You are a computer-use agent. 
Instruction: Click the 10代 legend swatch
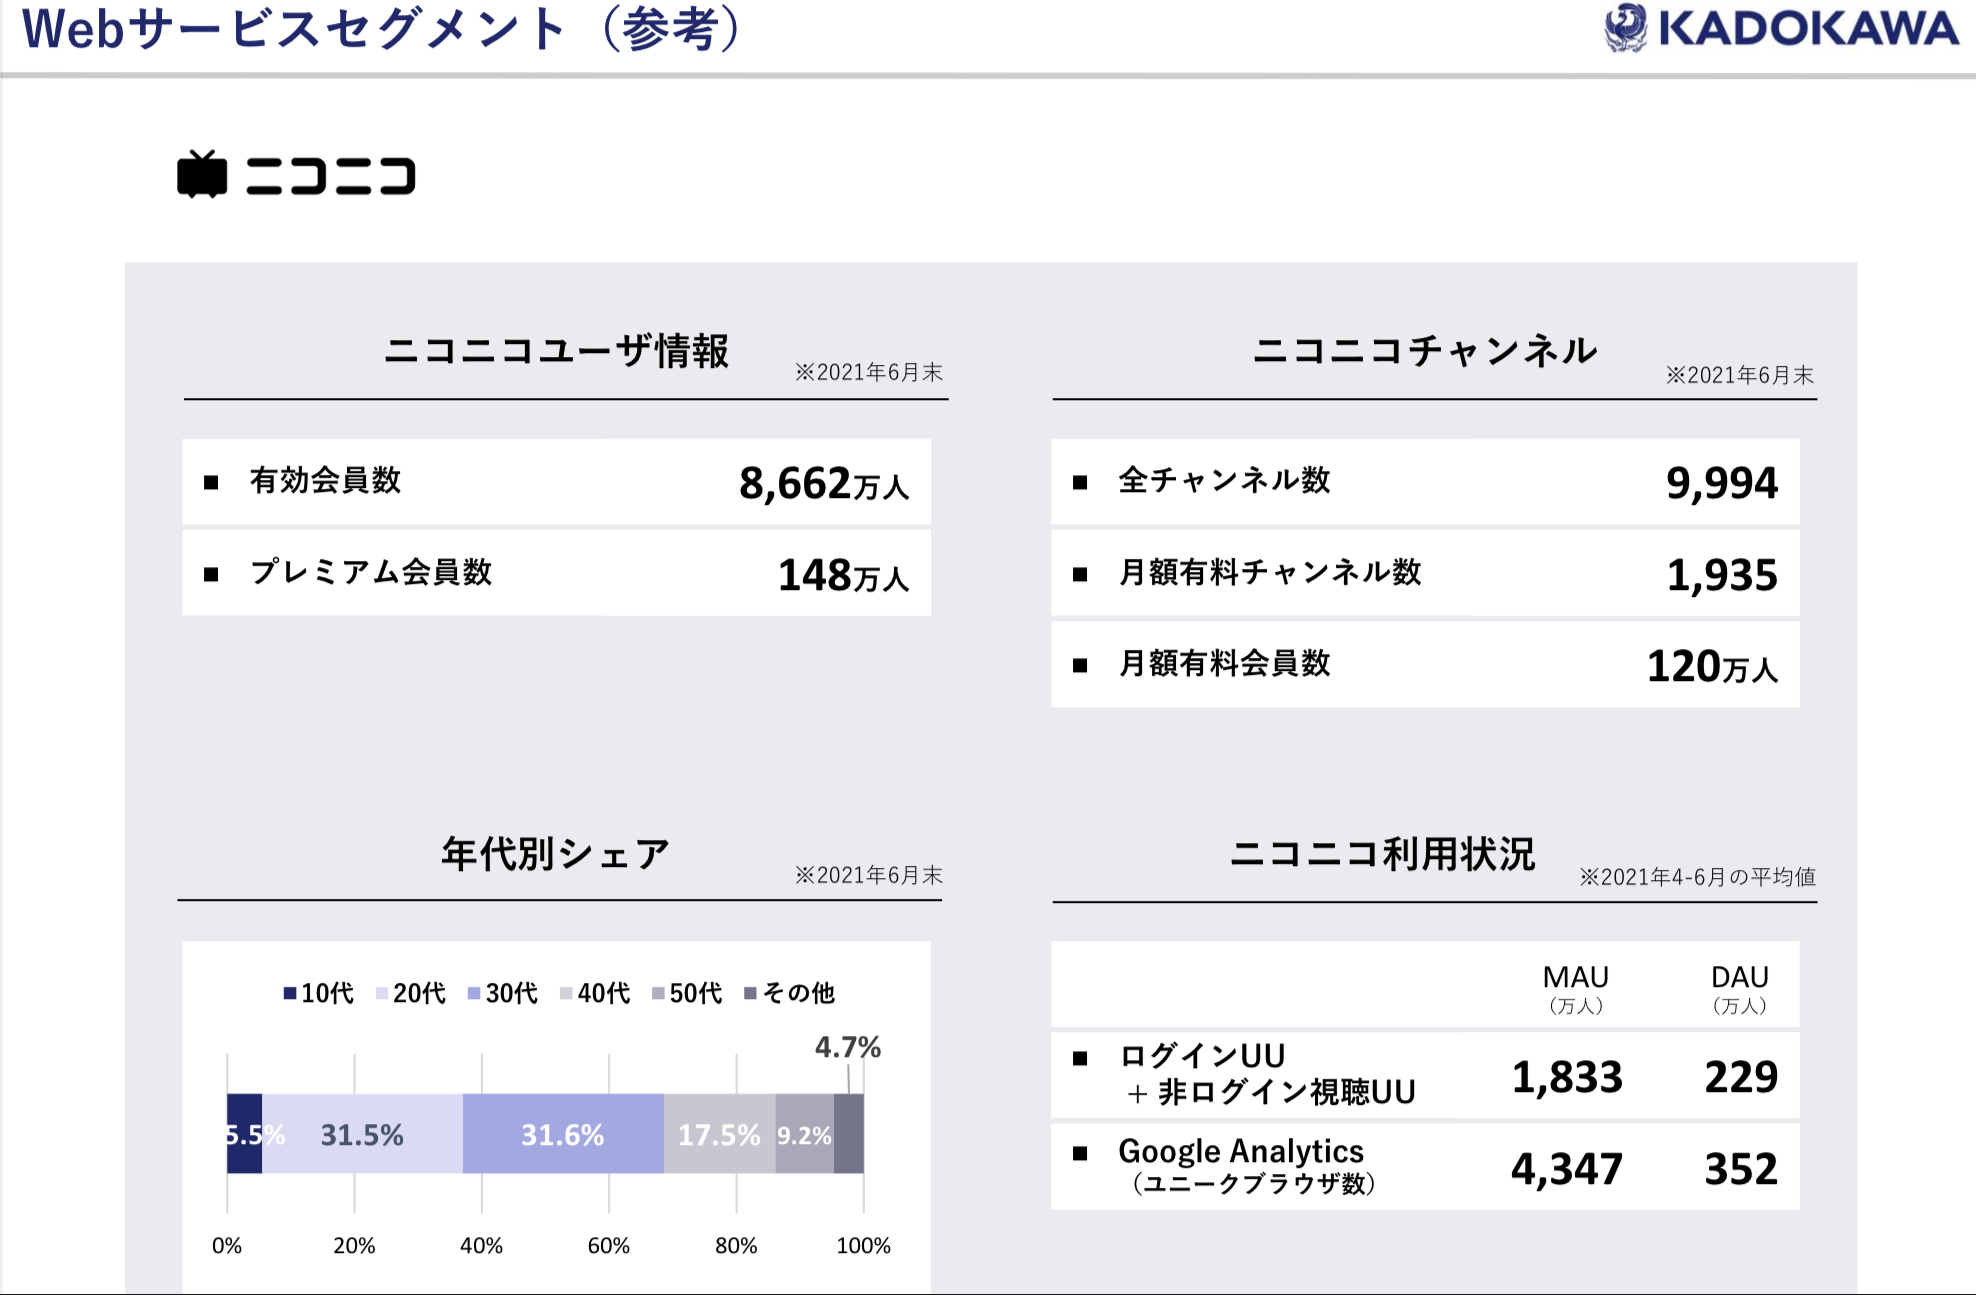point(290,993)
